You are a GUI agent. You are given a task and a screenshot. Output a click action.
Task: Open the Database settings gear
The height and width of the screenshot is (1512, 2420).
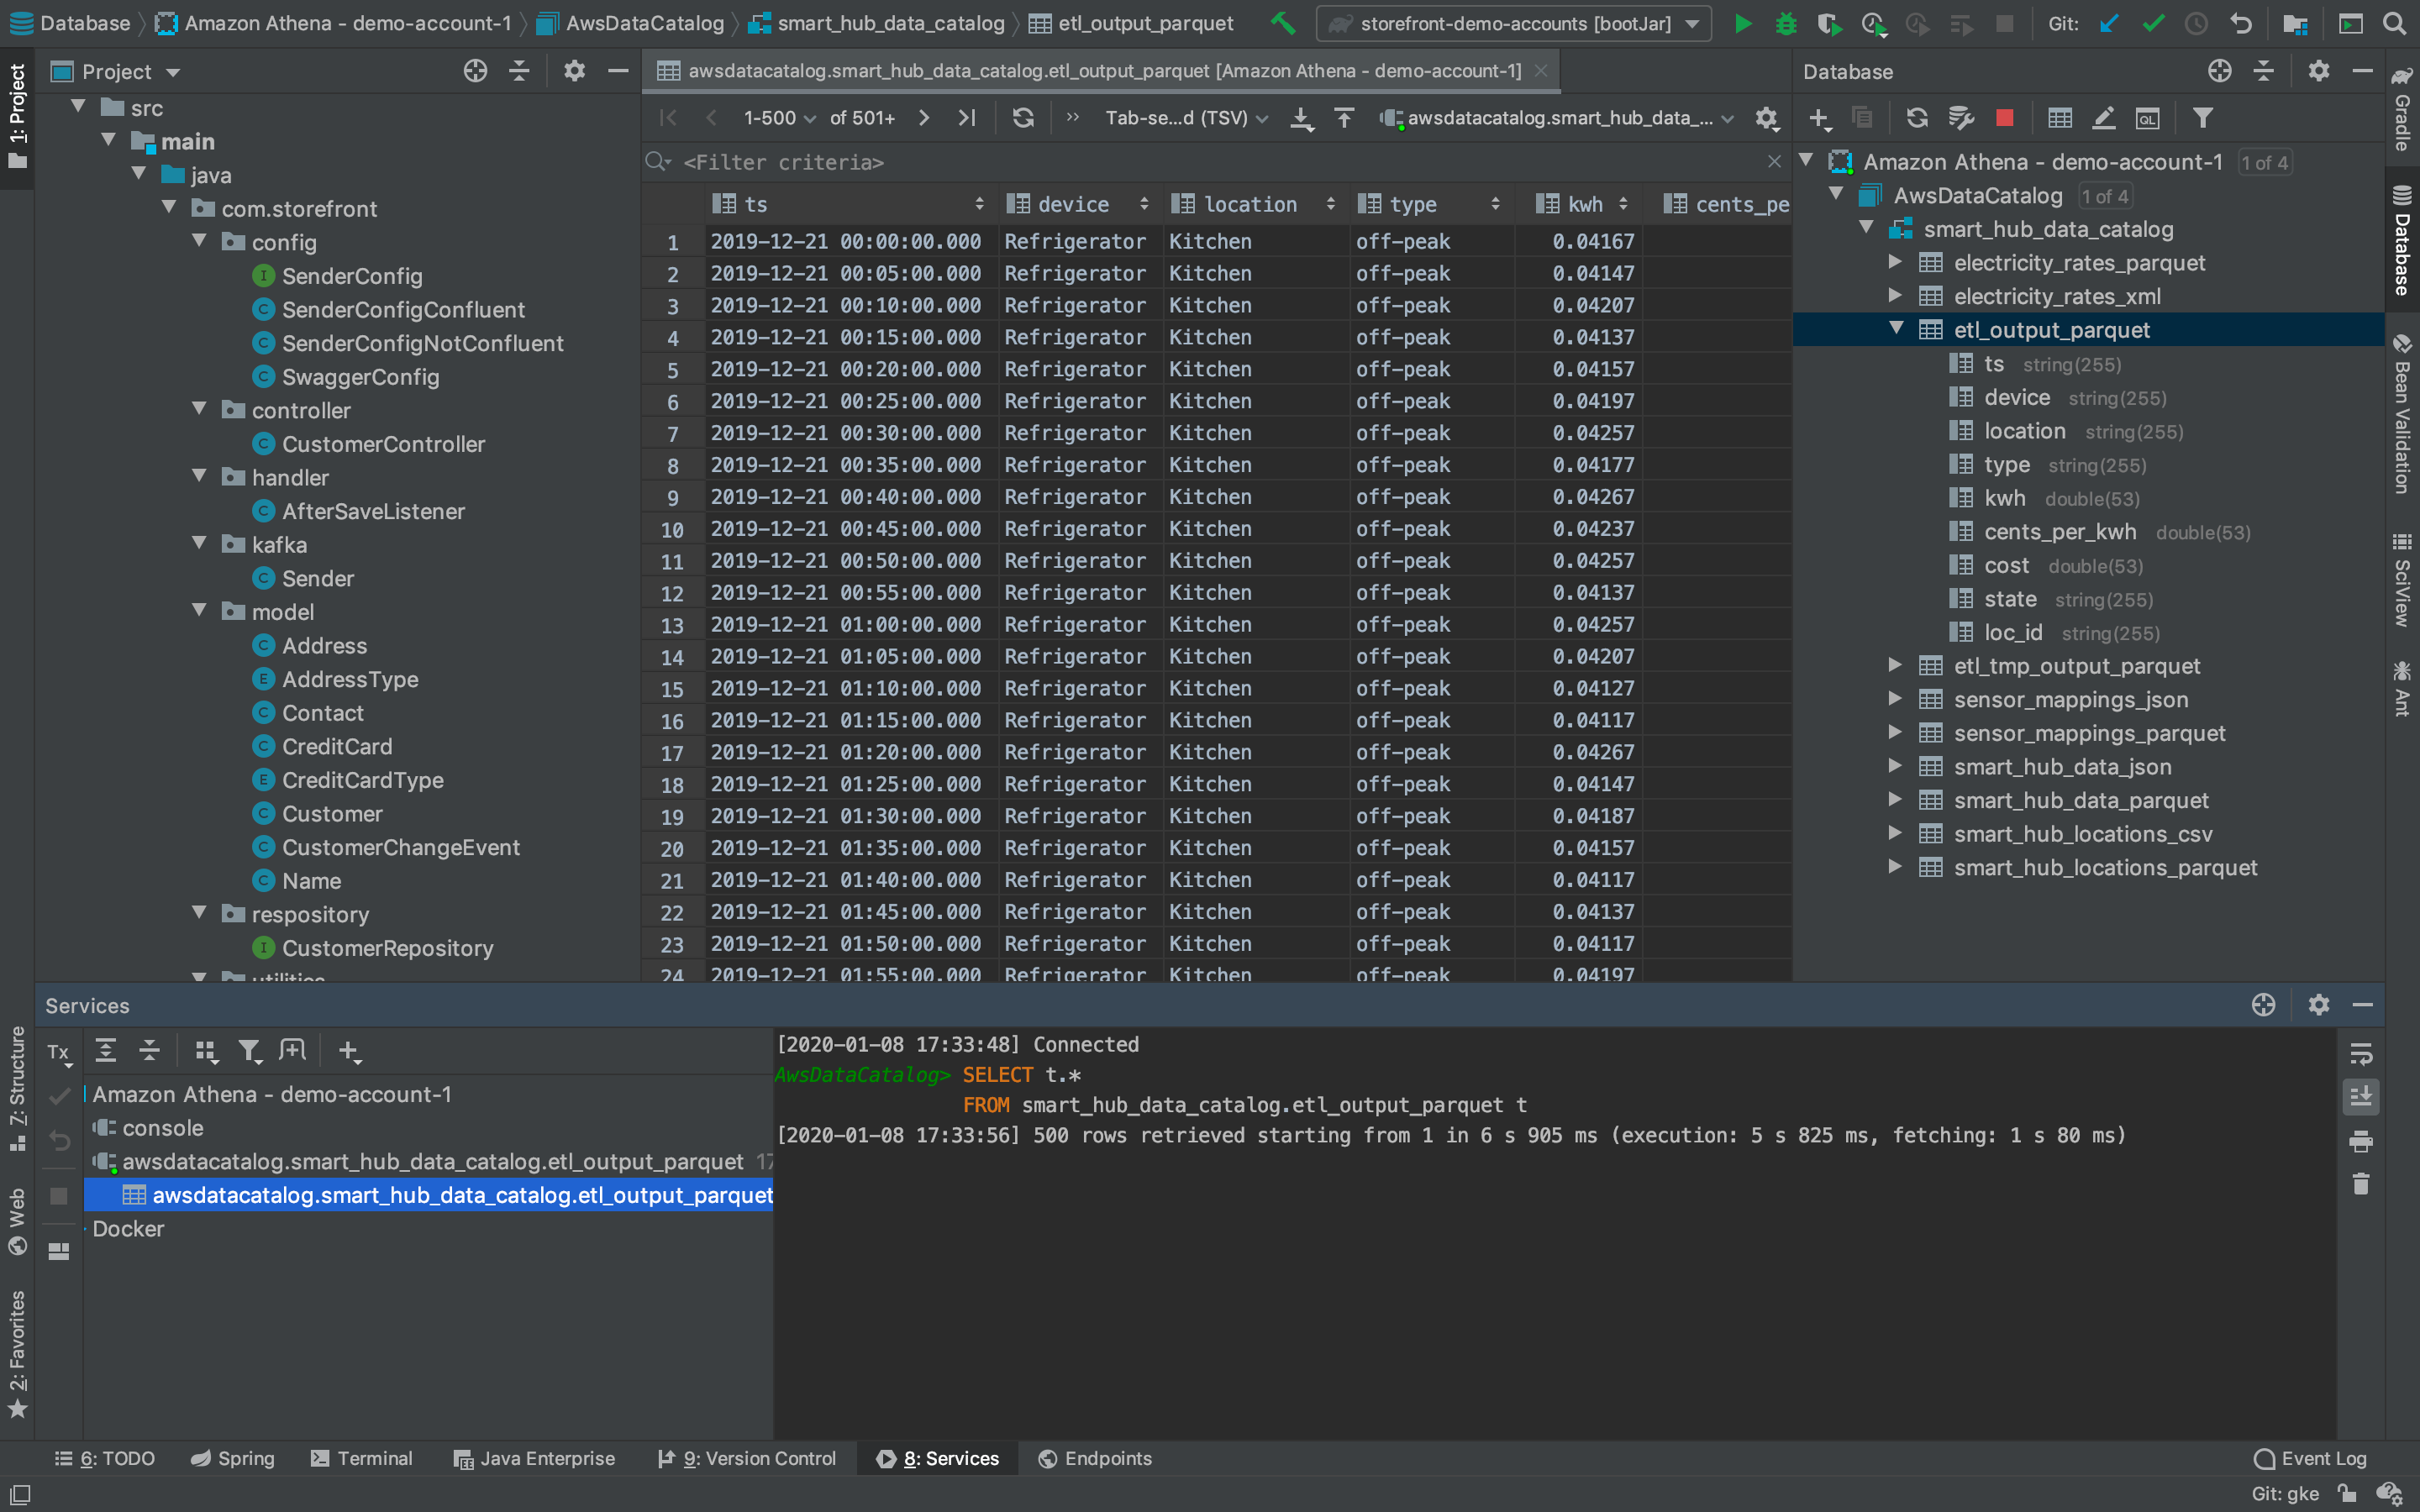2319,71
